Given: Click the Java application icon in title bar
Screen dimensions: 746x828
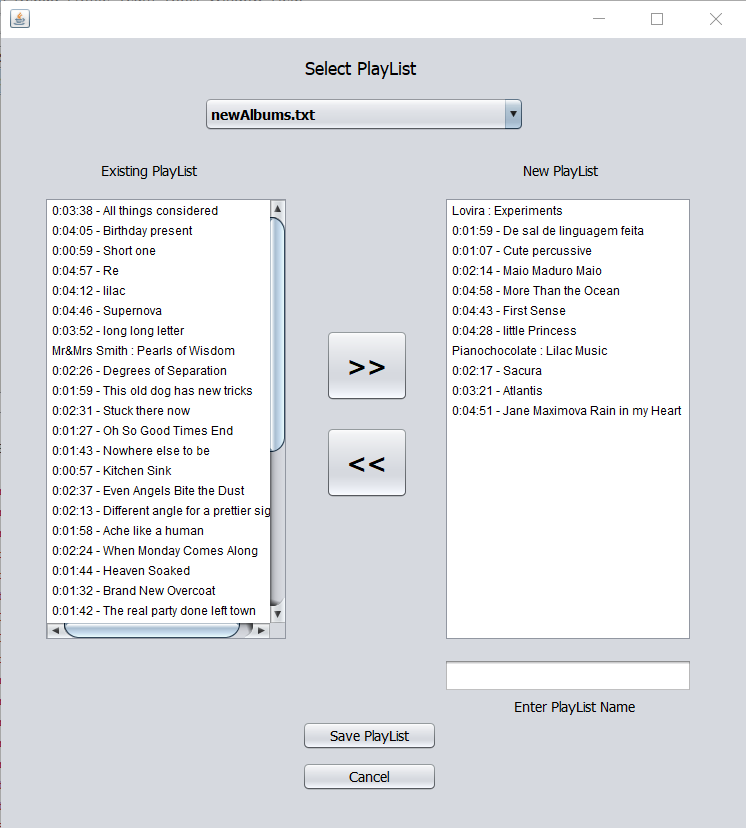Looking at the screenshot, I should (x=20, y=19).
